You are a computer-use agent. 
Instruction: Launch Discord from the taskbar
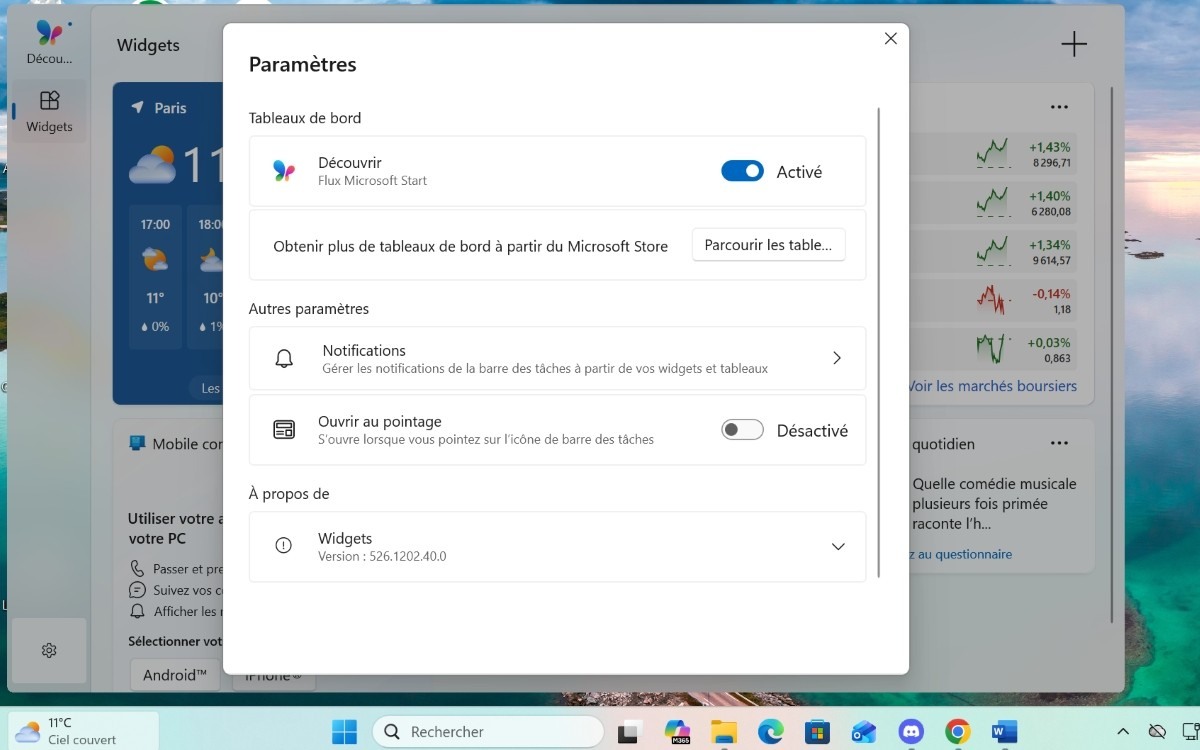point(910,732)
